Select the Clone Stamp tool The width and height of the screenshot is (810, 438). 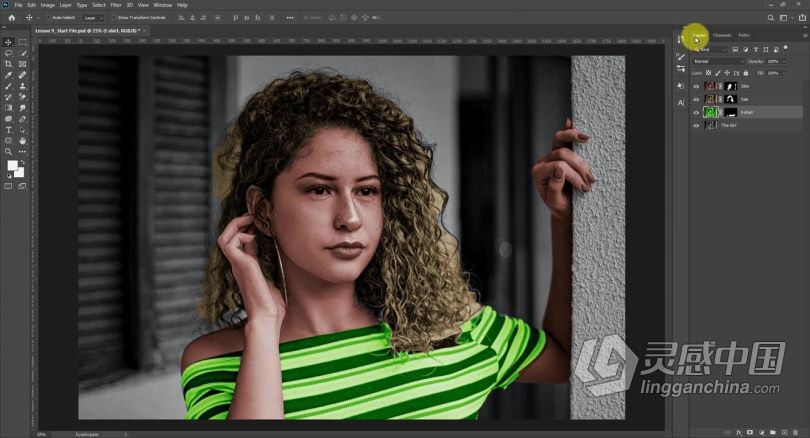(x=22, y=86)
